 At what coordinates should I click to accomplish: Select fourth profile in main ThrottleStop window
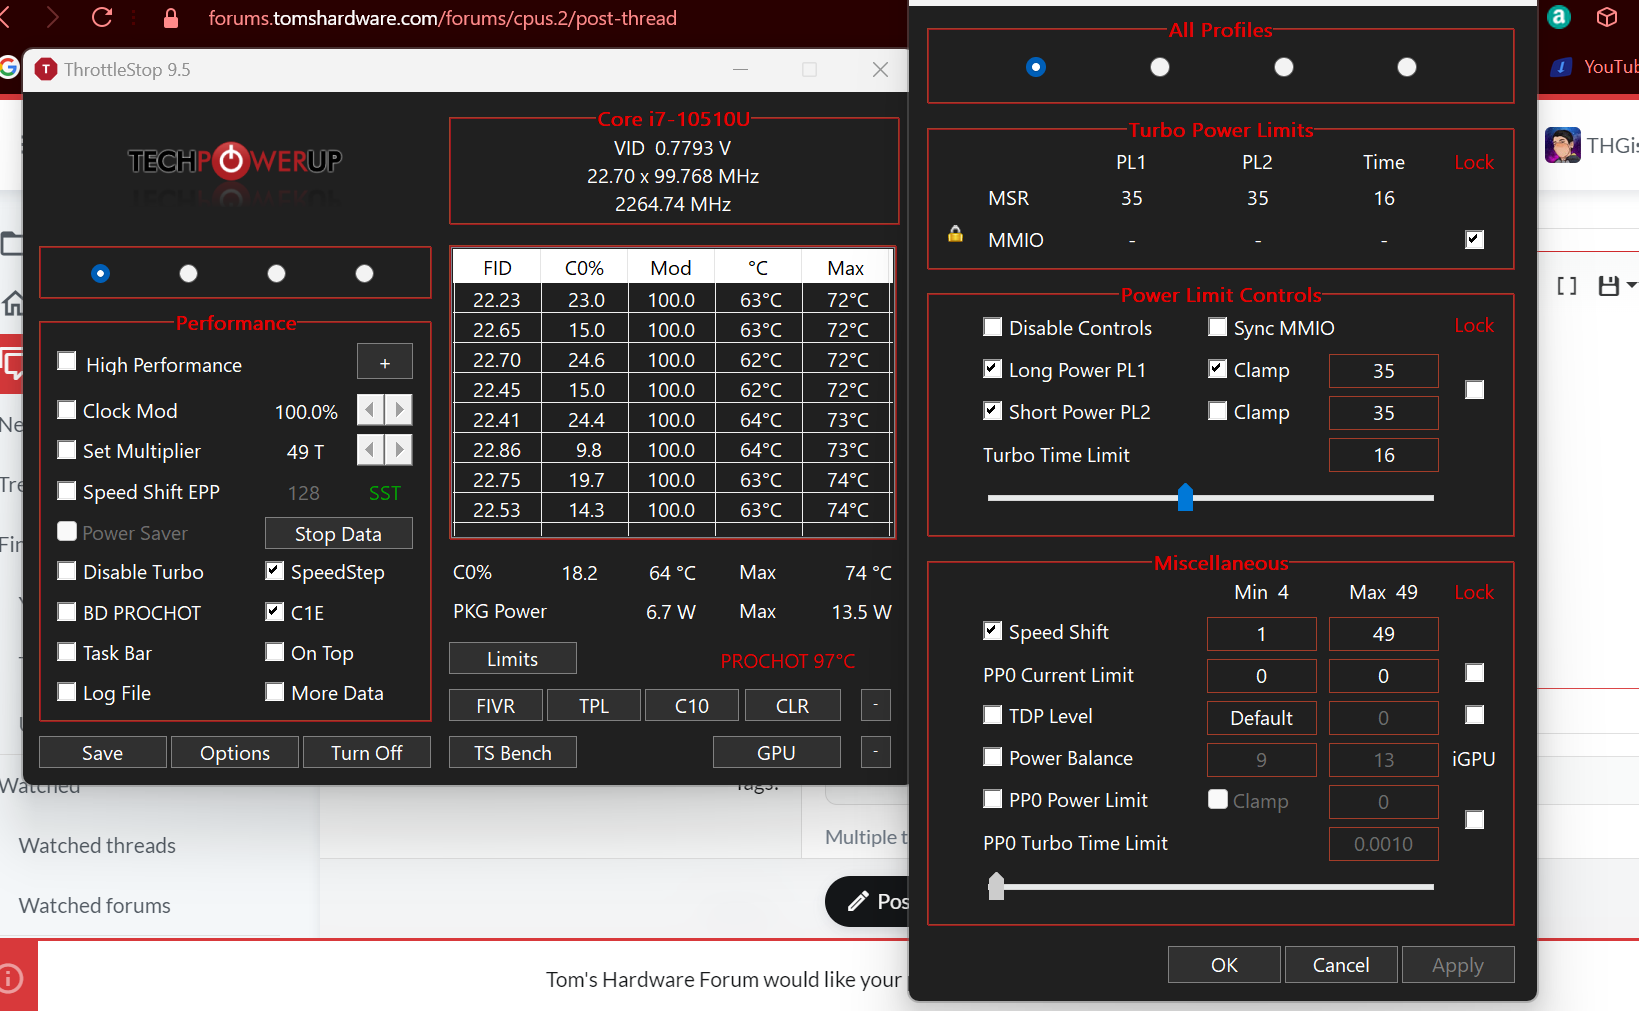pyautogui.click(x=365, y=274)
